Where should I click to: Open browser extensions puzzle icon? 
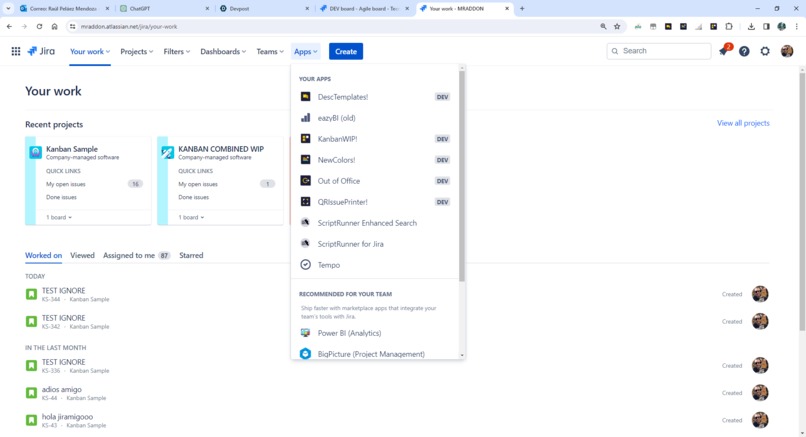tap(729, 26)
